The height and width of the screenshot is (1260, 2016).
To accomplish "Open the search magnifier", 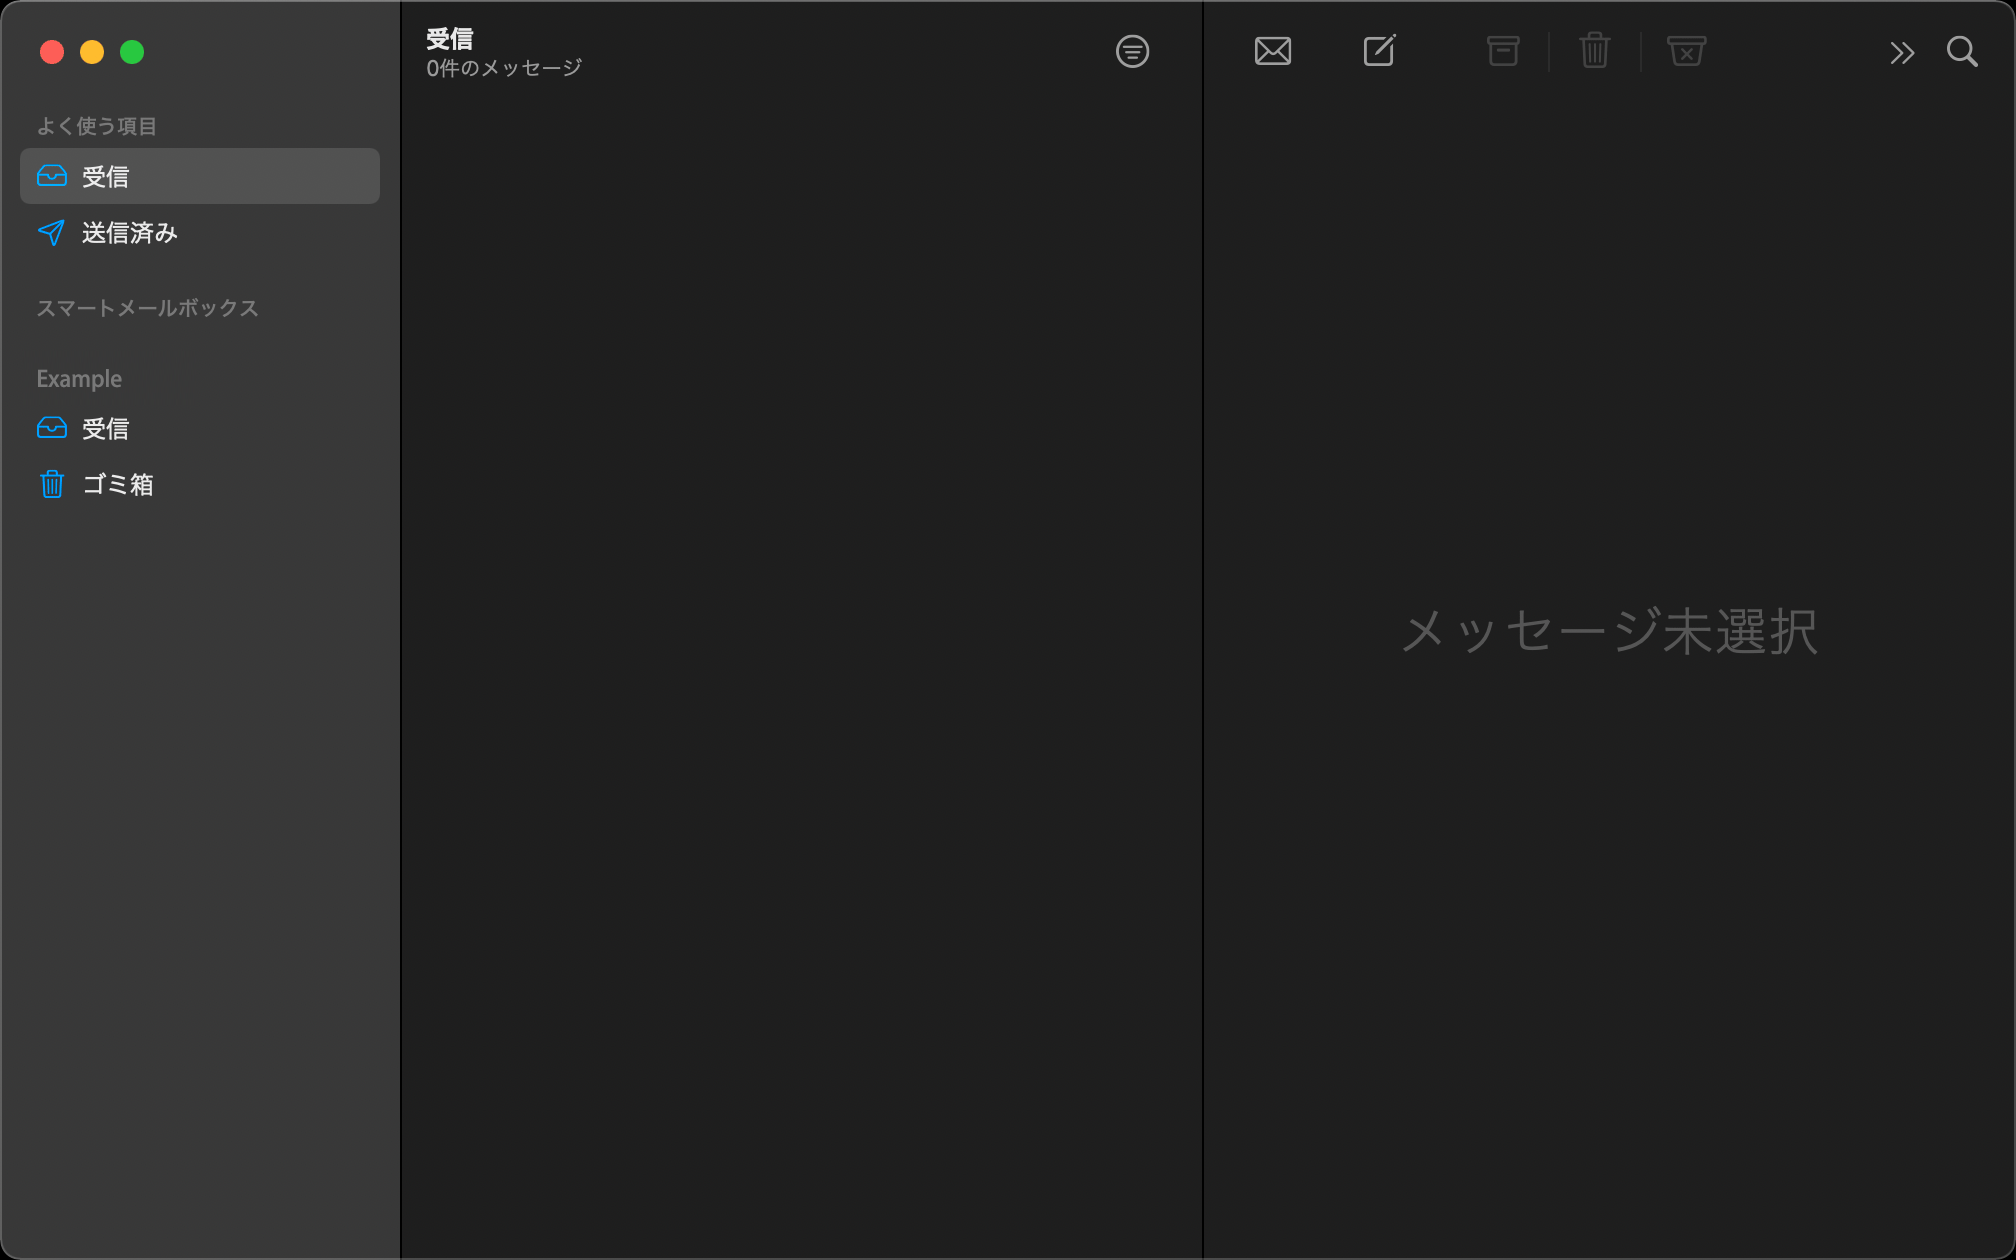I will point(1962,51).
